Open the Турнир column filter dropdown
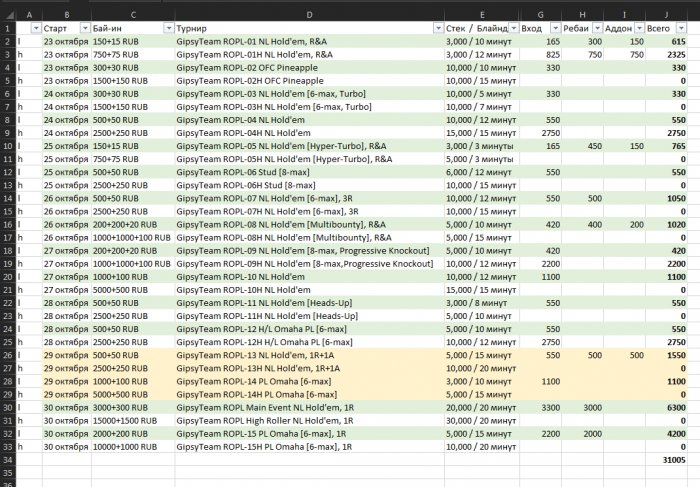Screen dimensions: 700x487 pos(438,29)
